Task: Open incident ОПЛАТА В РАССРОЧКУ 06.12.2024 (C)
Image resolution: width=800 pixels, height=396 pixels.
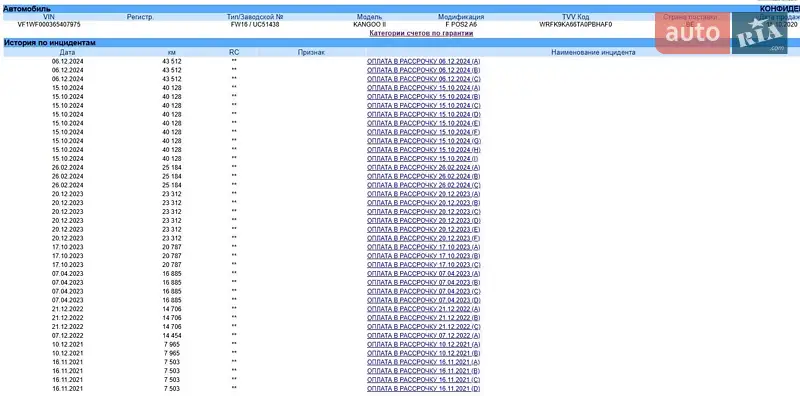Action: [x=423, y=79]
